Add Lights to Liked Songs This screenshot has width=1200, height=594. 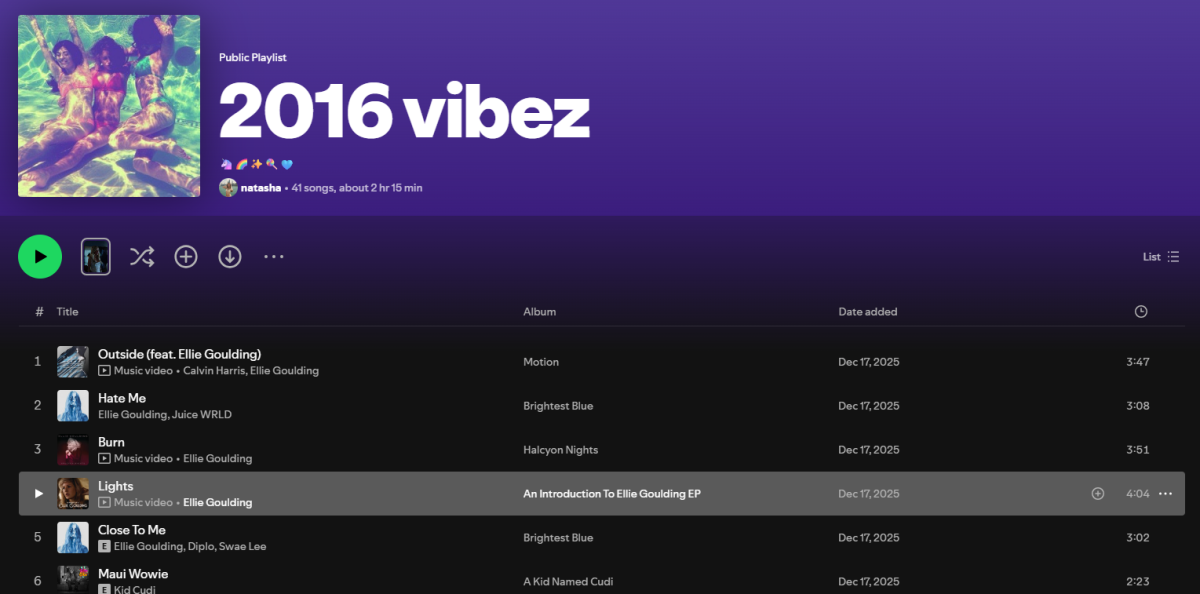[x=1098, y=494]
